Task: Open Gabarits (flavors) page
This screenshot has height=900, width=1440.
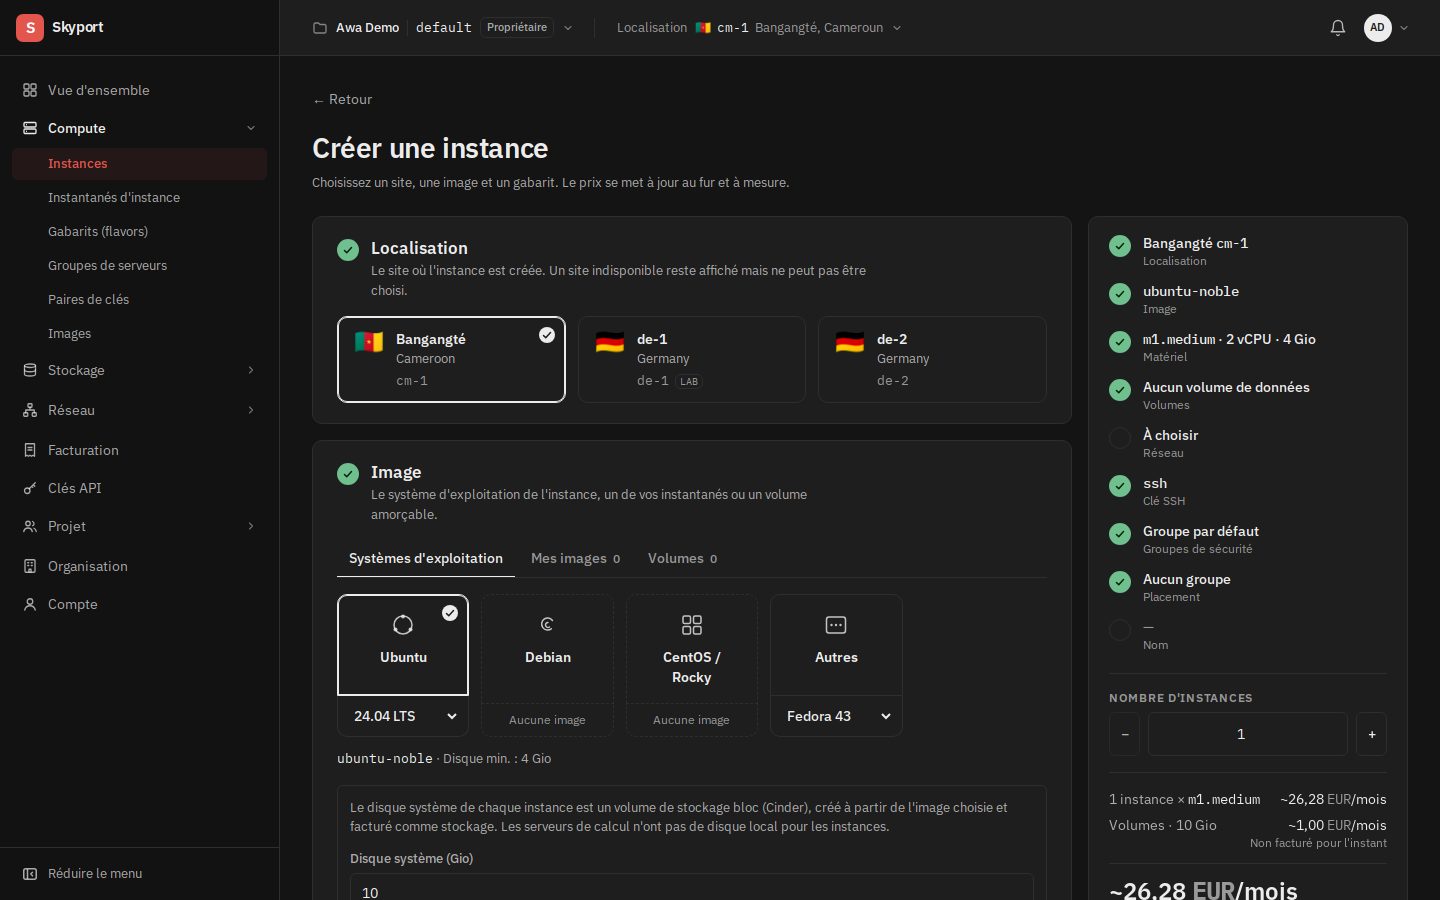Action: [x=139, y=232]
